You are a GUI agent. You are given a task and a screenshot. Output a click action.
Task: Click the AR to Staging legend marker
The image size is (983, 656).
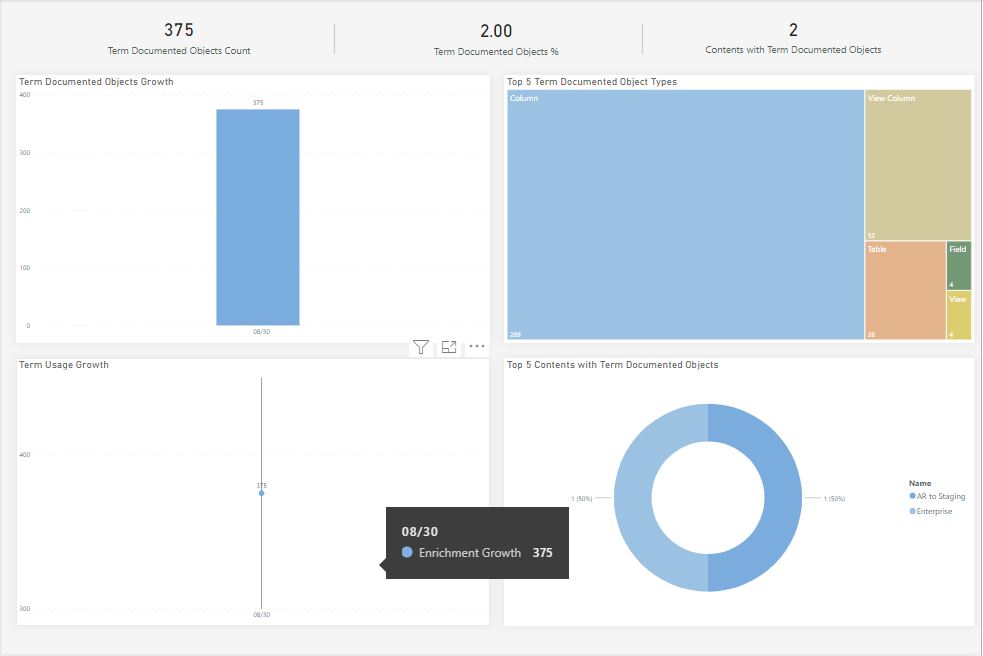point(912,495)
